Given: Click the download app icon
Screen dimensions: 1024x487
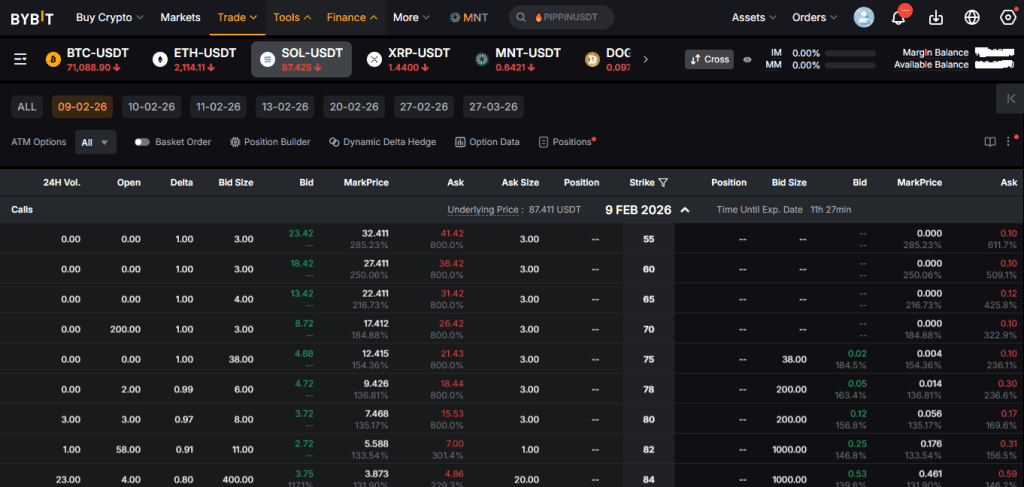Looking at the screenshot, I should pos(936,18).
